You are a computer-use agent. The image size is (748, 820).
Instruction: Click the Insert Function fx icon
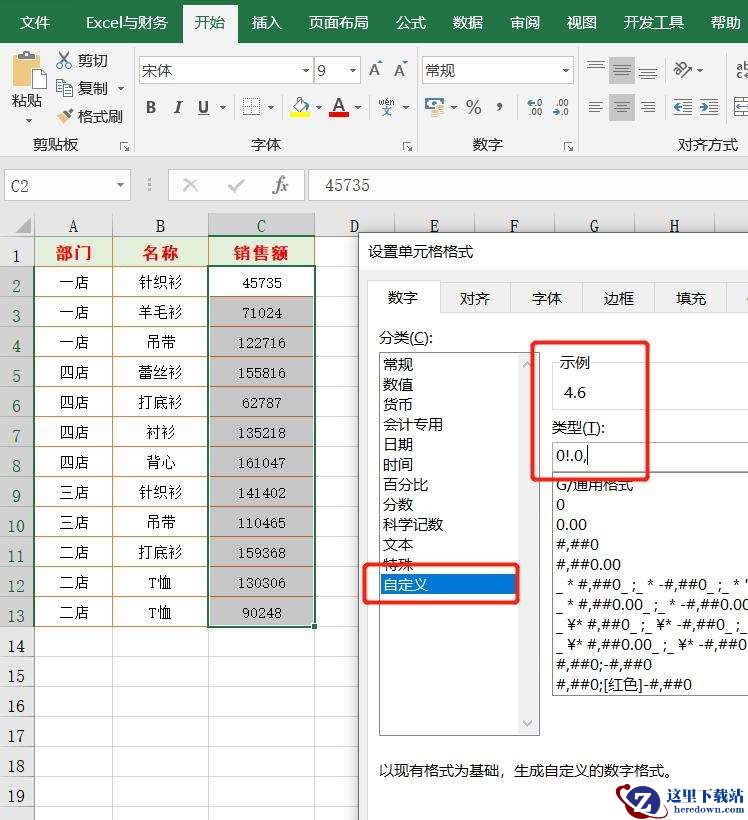pyautogui.click(x=280, y=185)
